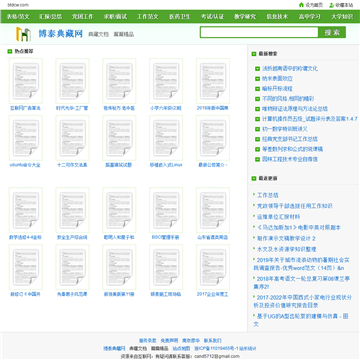Click green bullet icon before 初一数学特训班讲义
Screen dimensions: 360x360
[x=257, y=129]
